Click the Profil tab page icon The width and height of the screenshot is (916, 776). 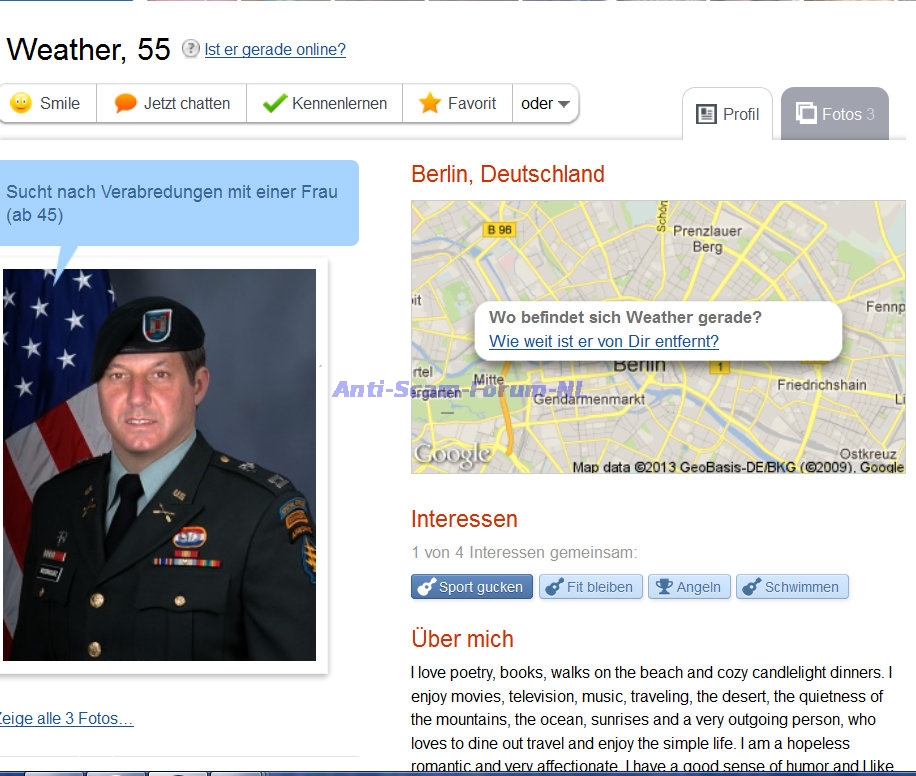coord(706,114)
